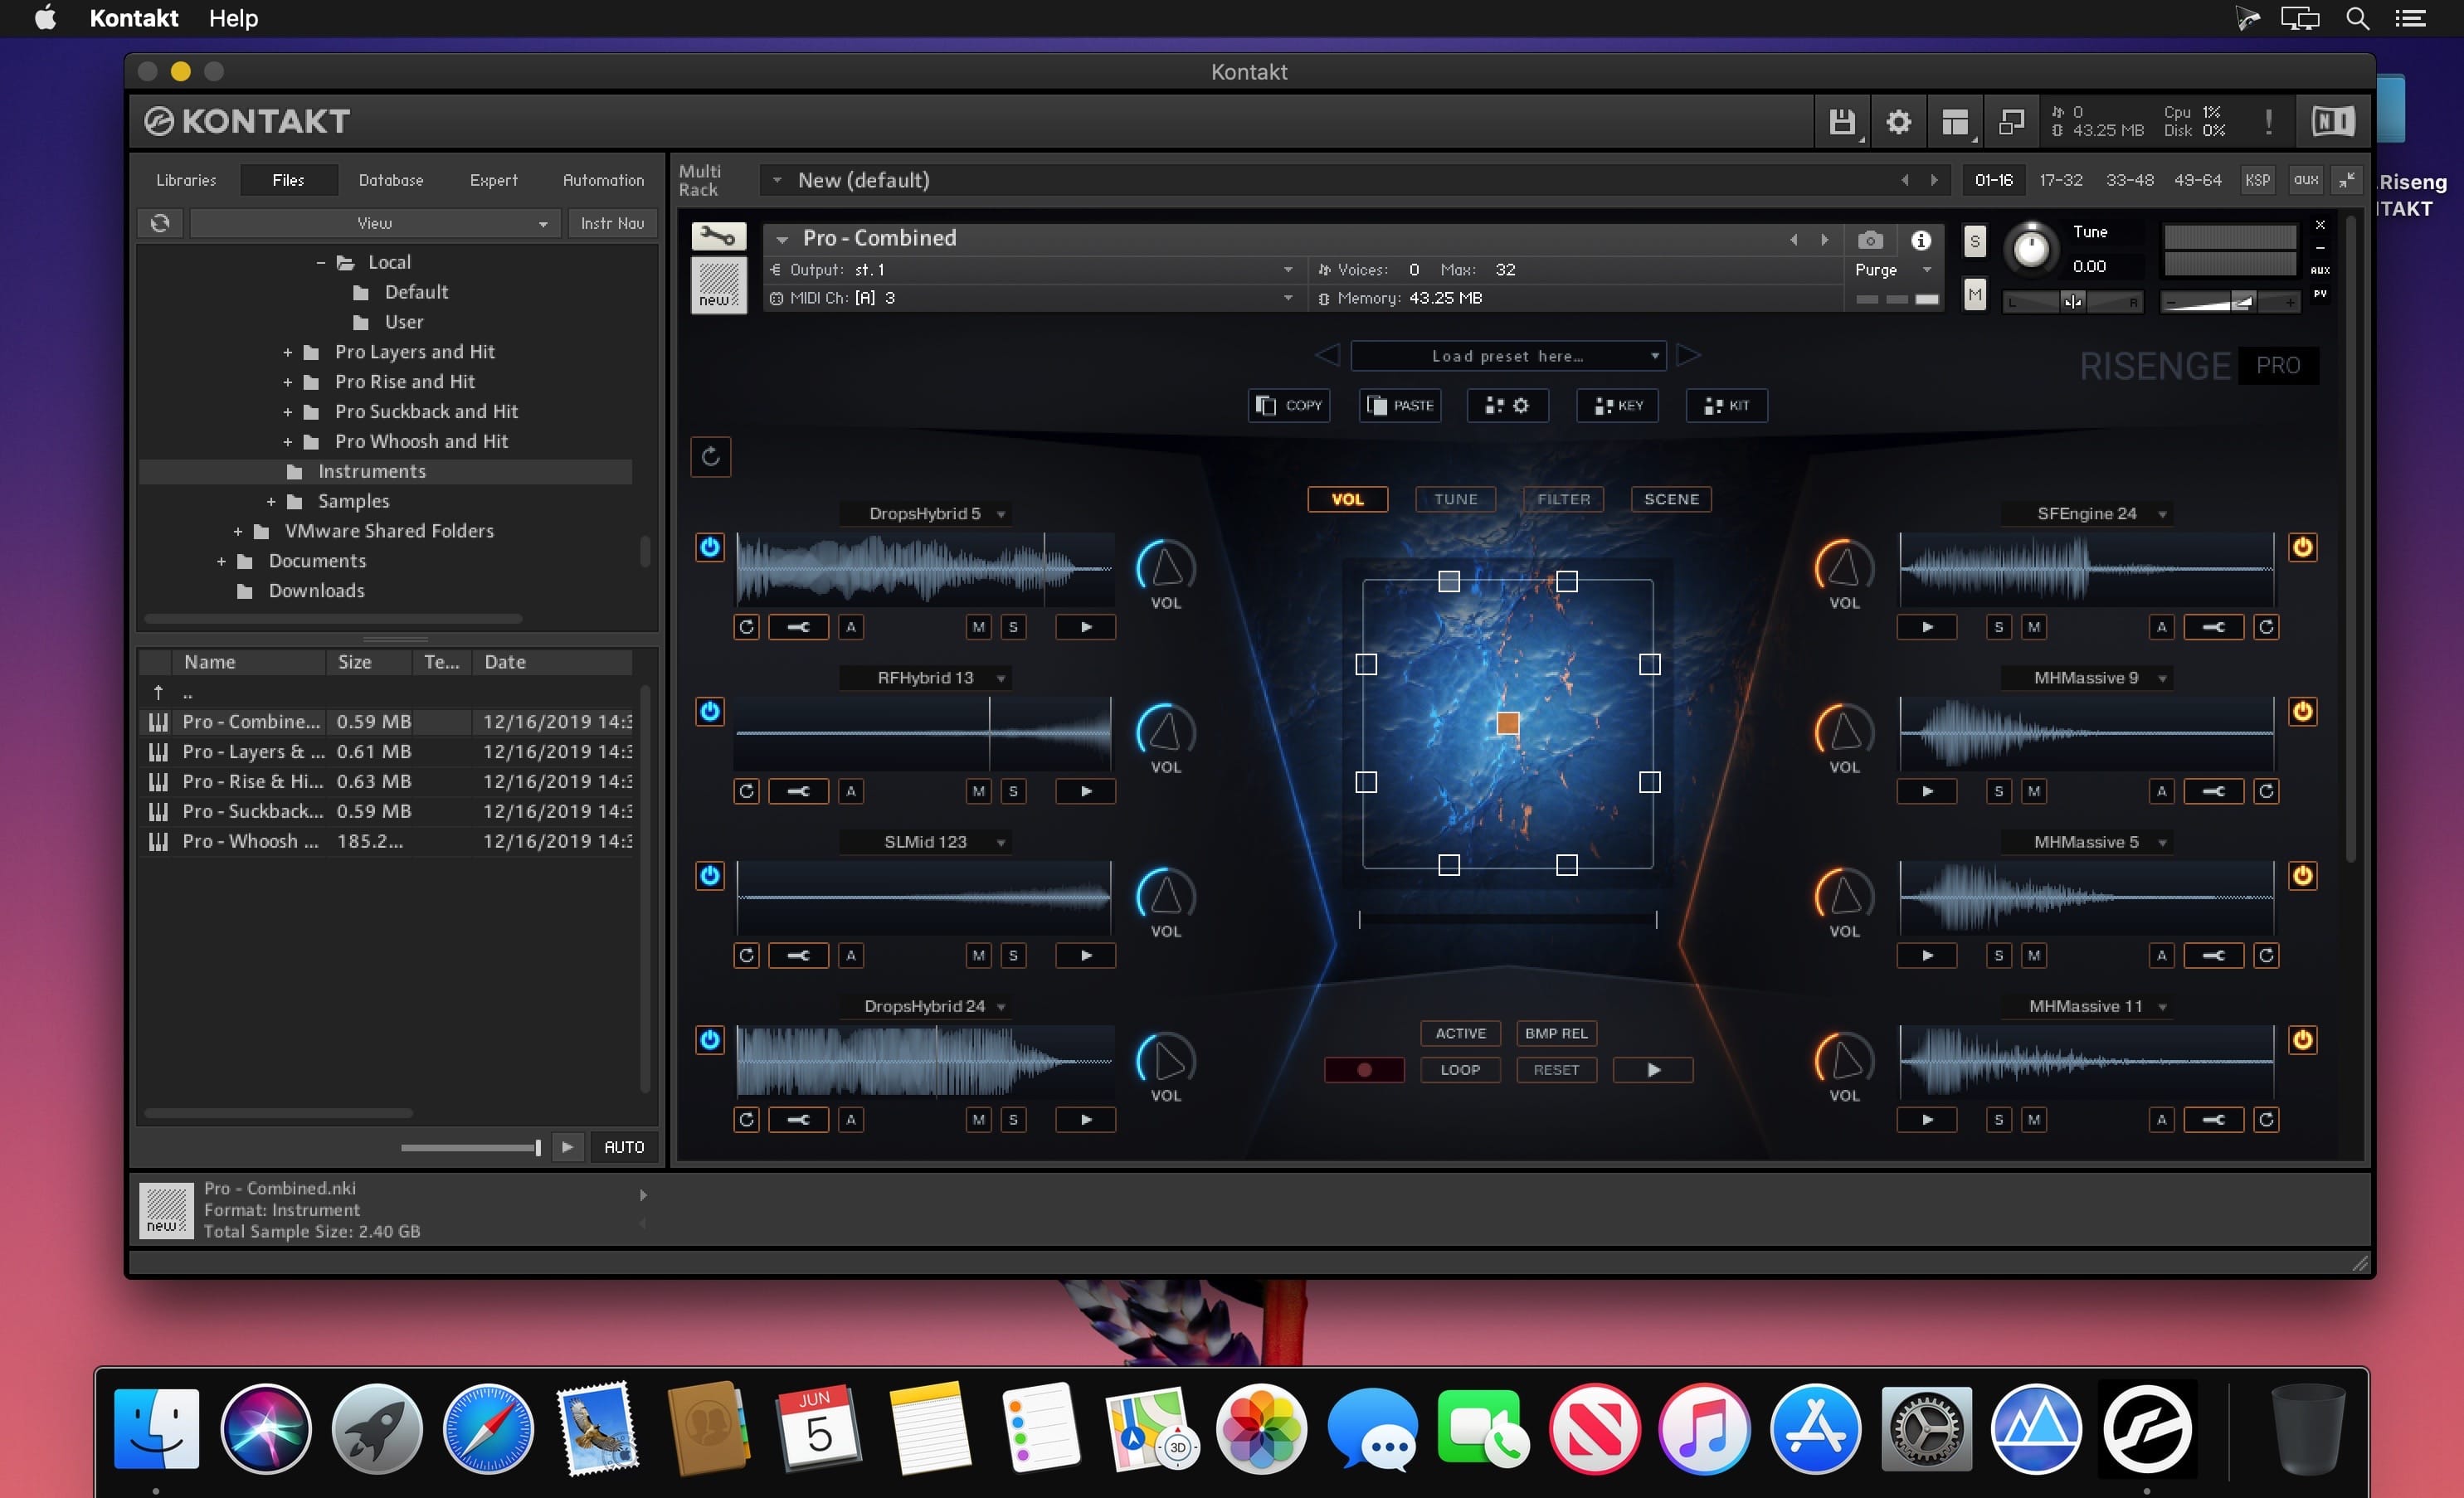2464x1498 pixels.
Task: Select the TUNE XY pad mode
Action: point(1455,499)
